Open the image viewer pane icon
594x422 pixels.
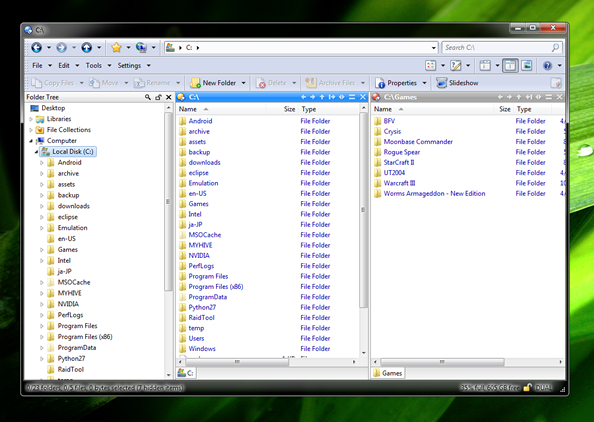[527, 66]
